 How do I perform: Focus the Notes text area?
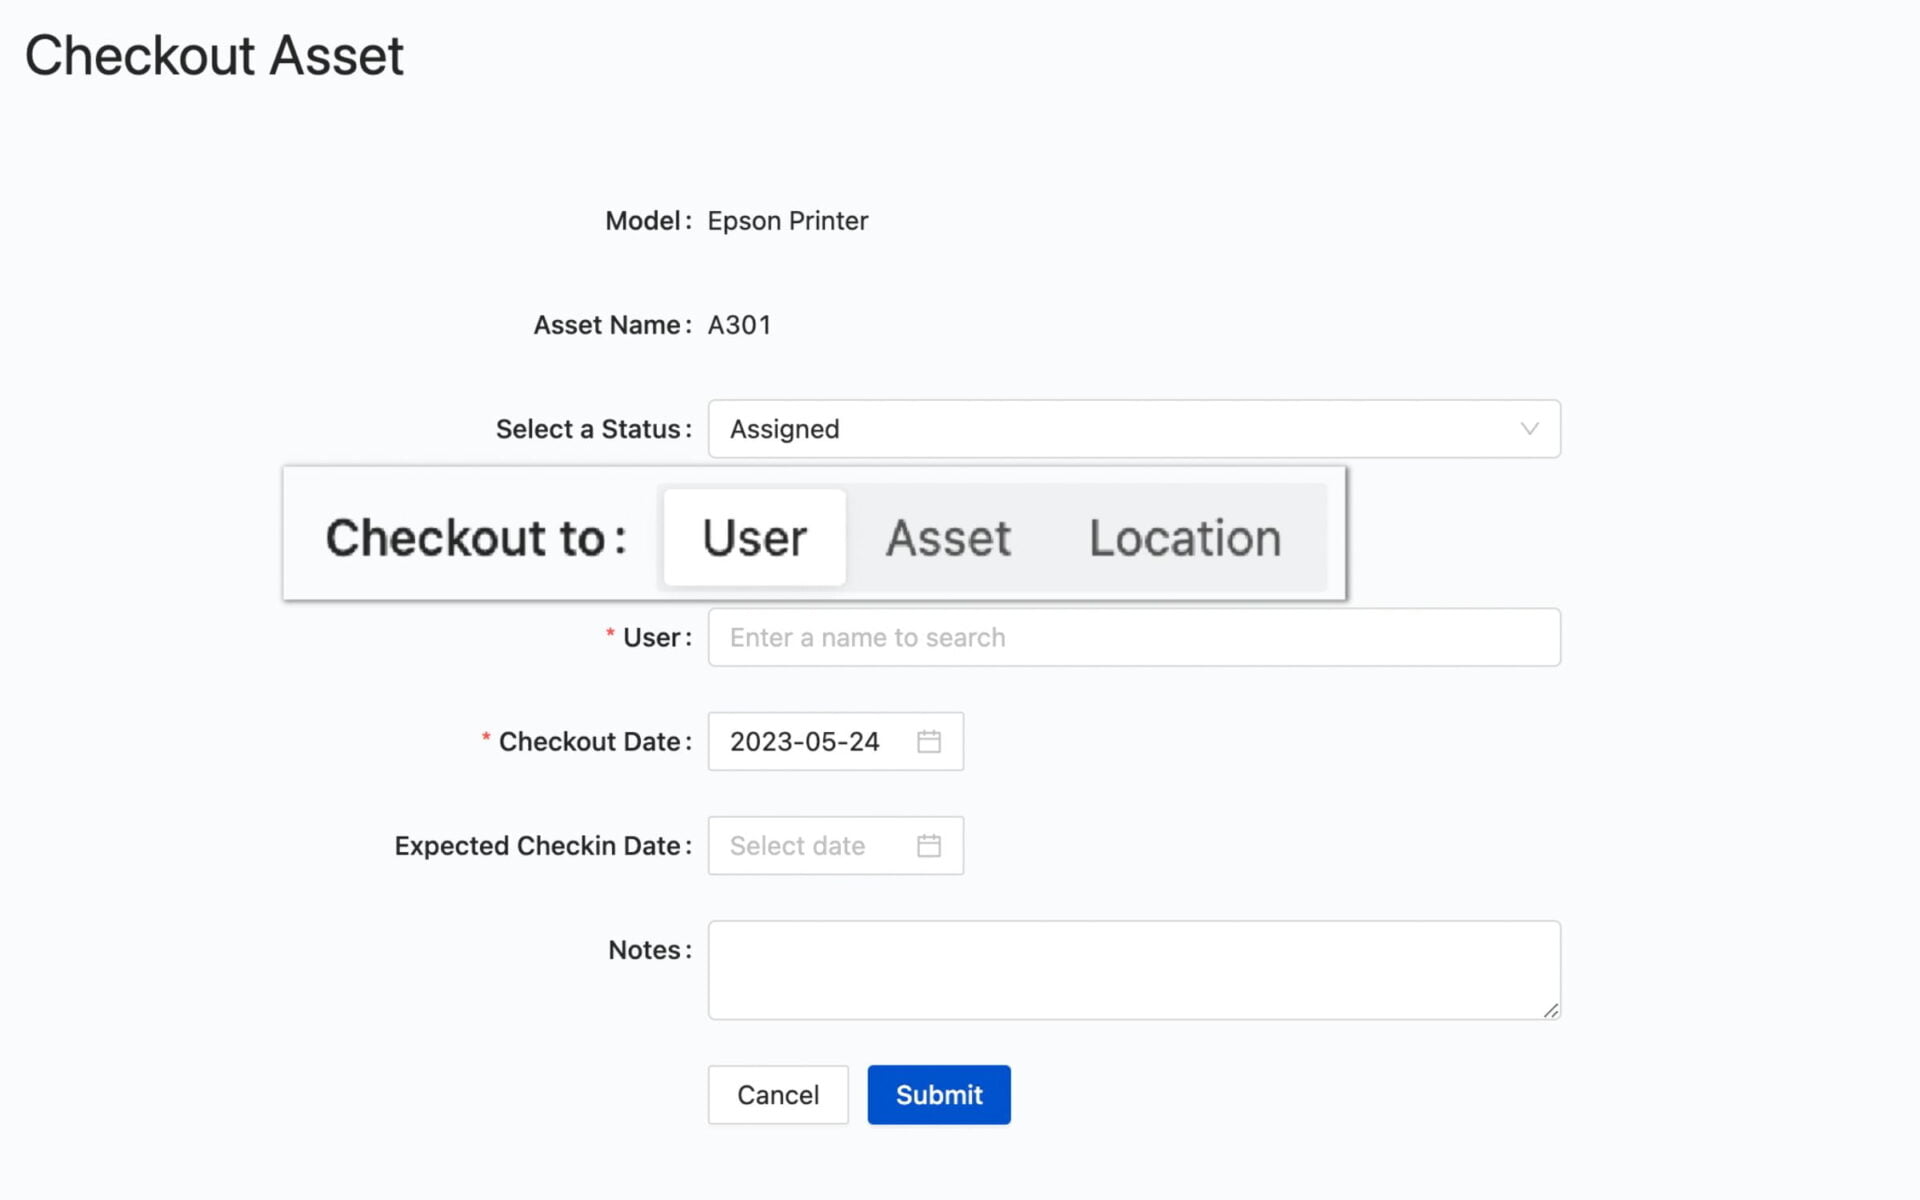coord(1134,970)
